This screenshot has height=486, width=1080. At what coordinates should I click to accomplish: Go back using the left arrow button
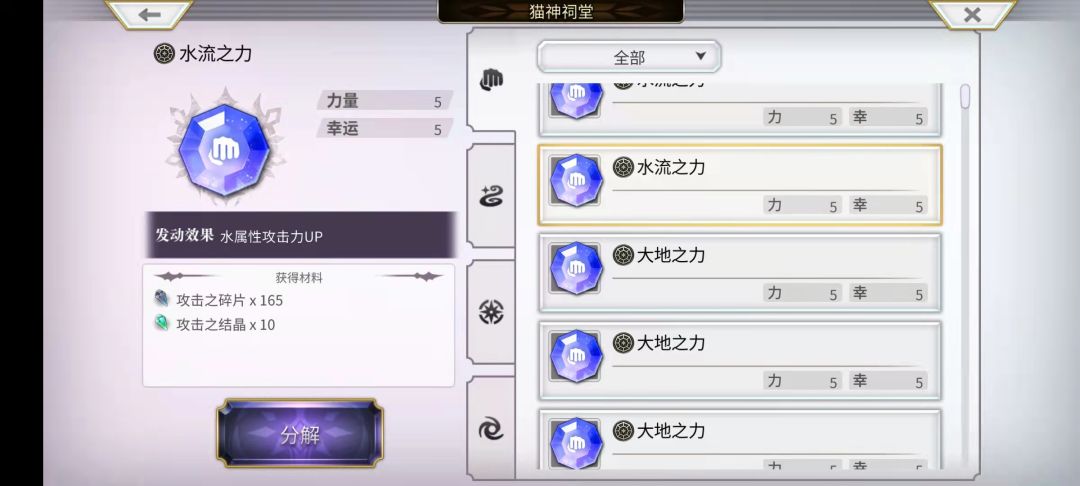click(149, 14)
